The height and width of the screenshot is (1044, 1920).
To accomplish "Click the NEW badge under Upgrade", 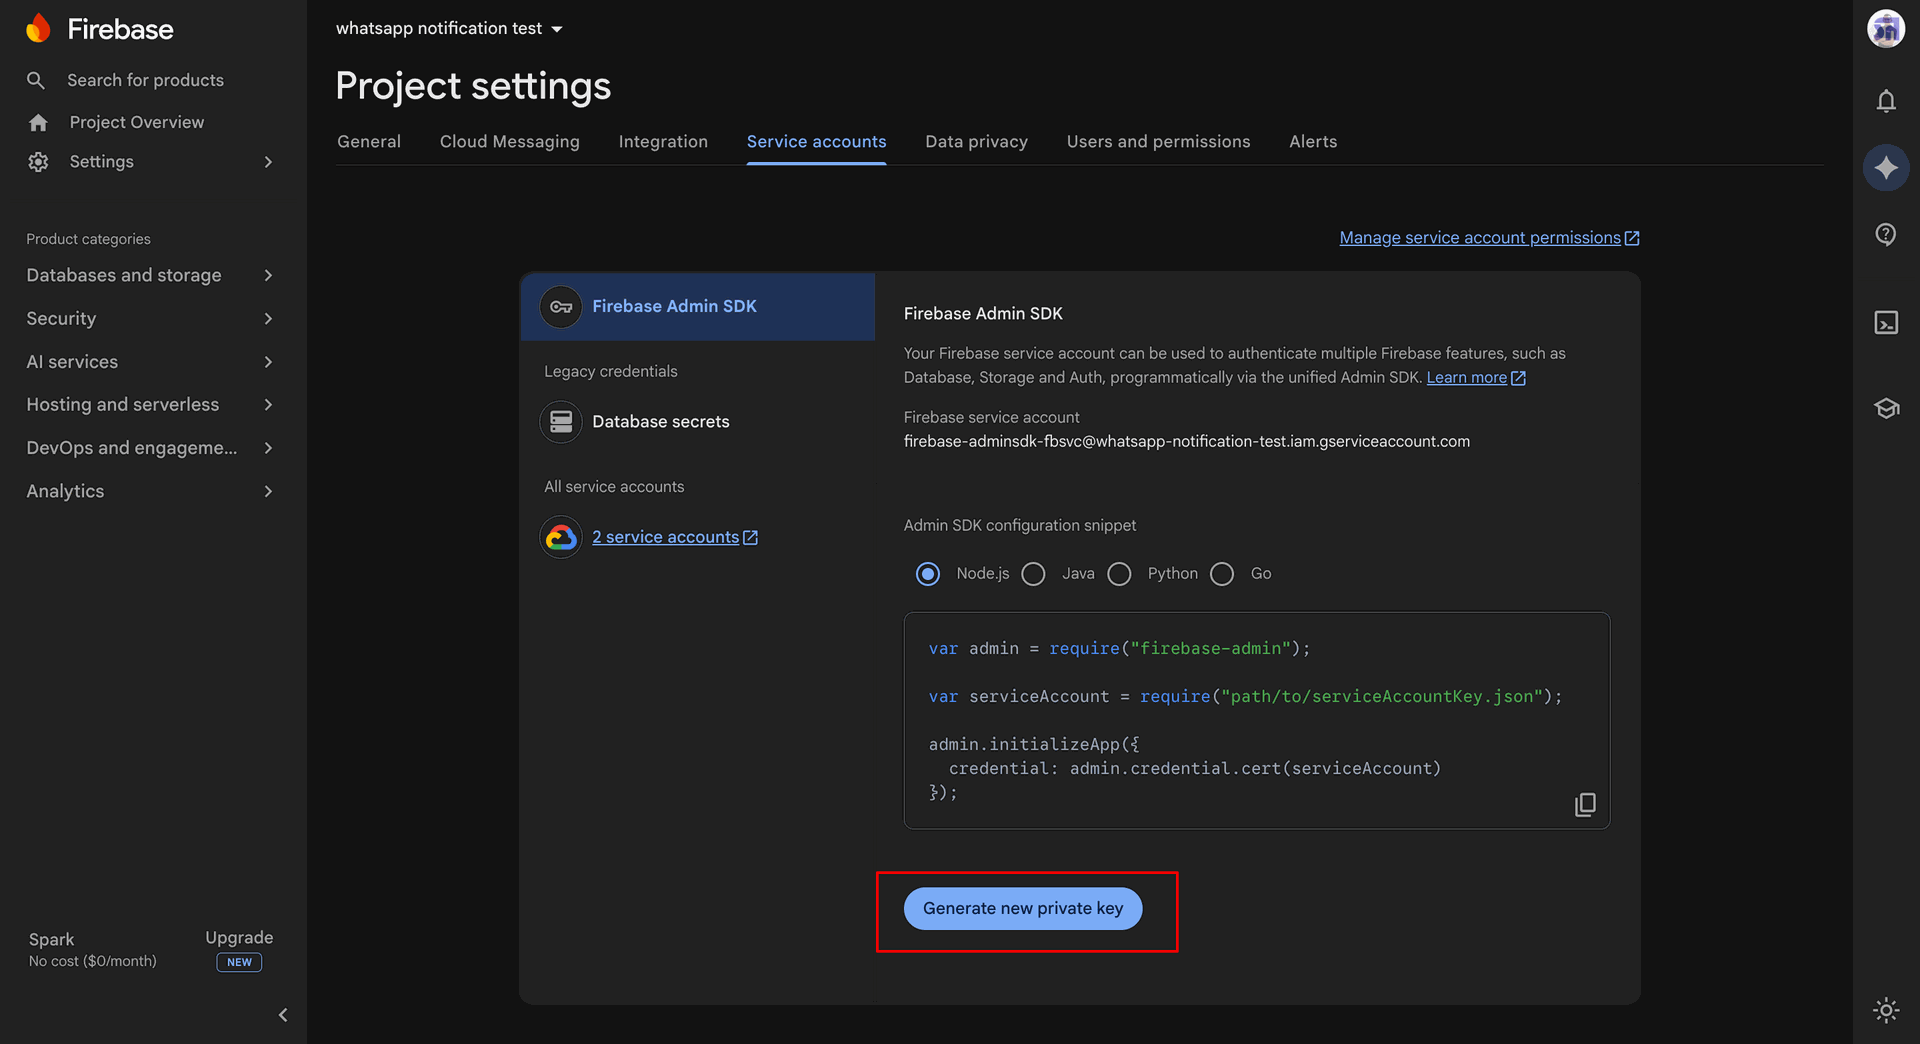I will [x=239, y=962].
